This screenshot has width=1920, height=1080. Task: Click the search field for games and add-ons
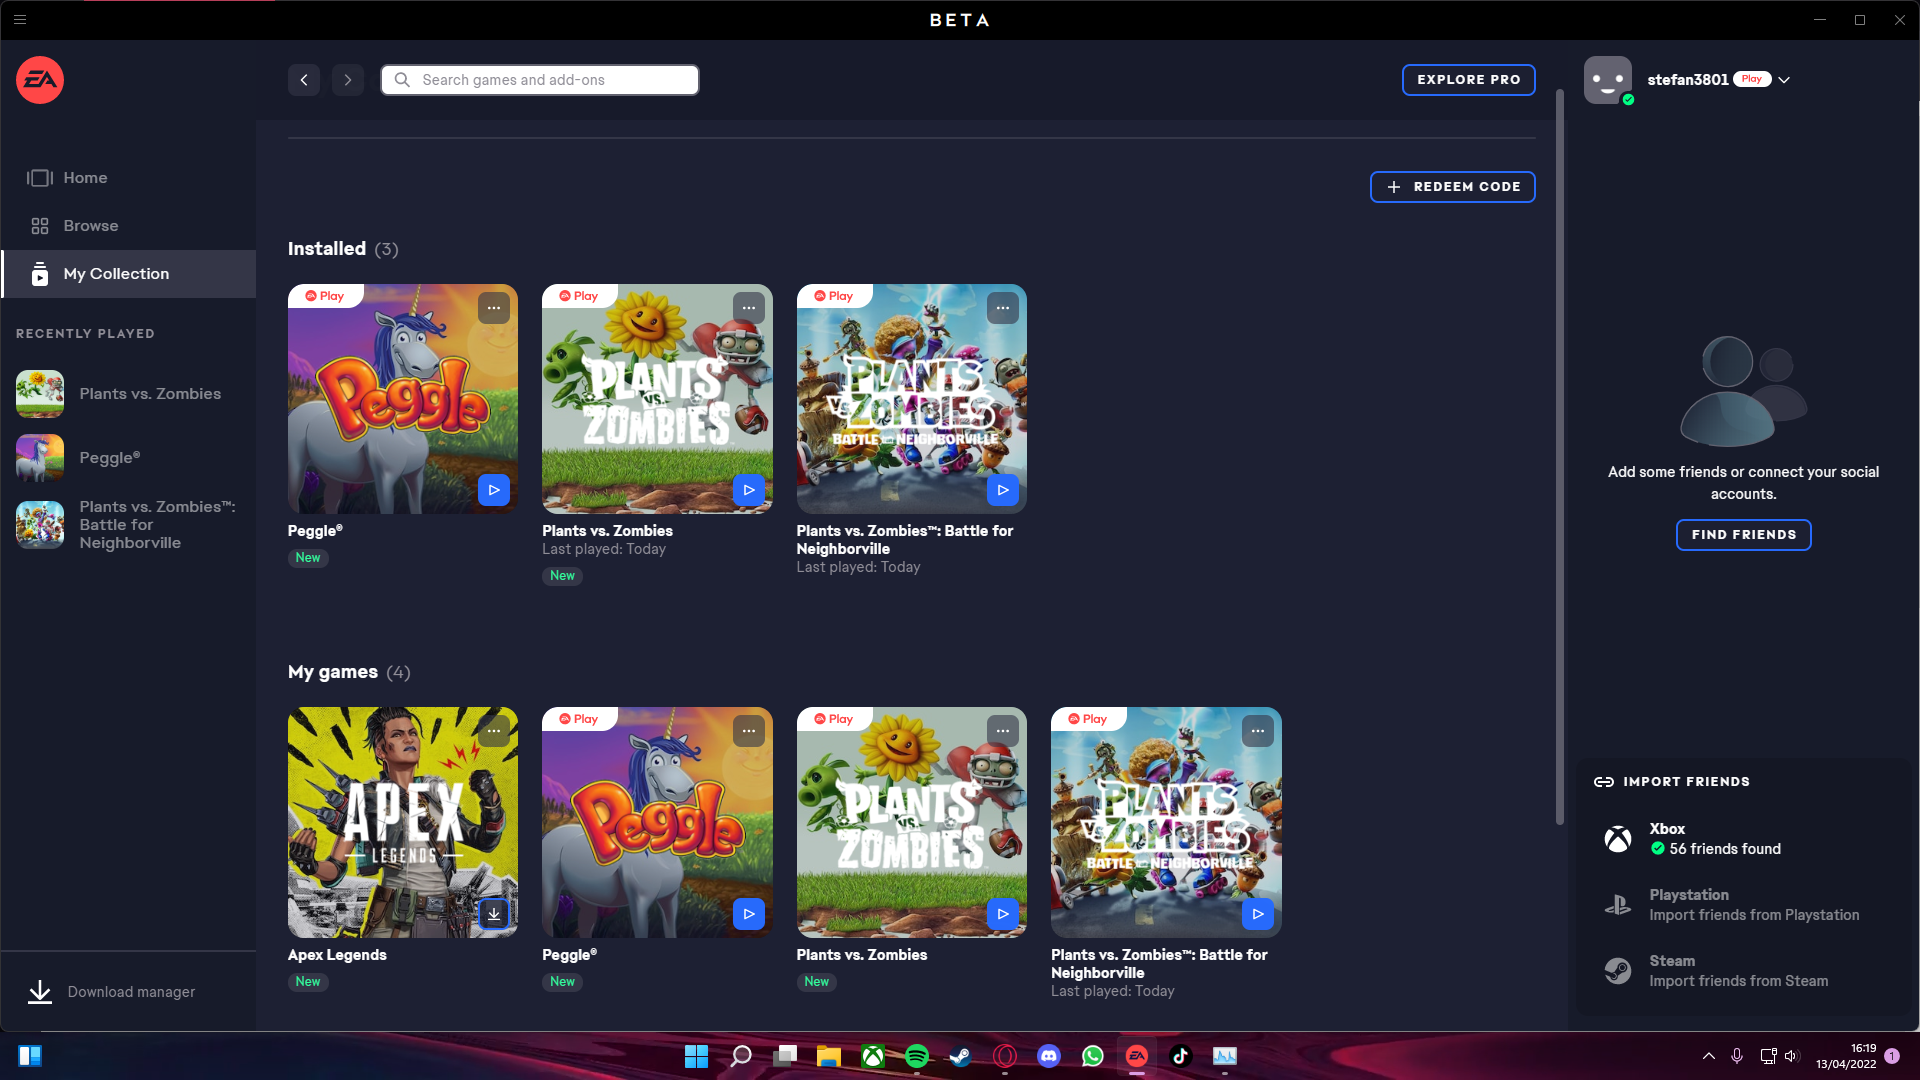(540, 80)
